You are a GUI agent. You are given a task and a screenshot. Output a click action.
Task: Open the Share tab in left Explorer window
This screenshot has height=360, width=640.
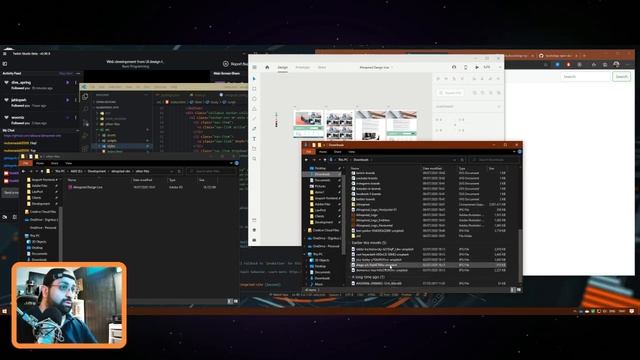[54, 163]
